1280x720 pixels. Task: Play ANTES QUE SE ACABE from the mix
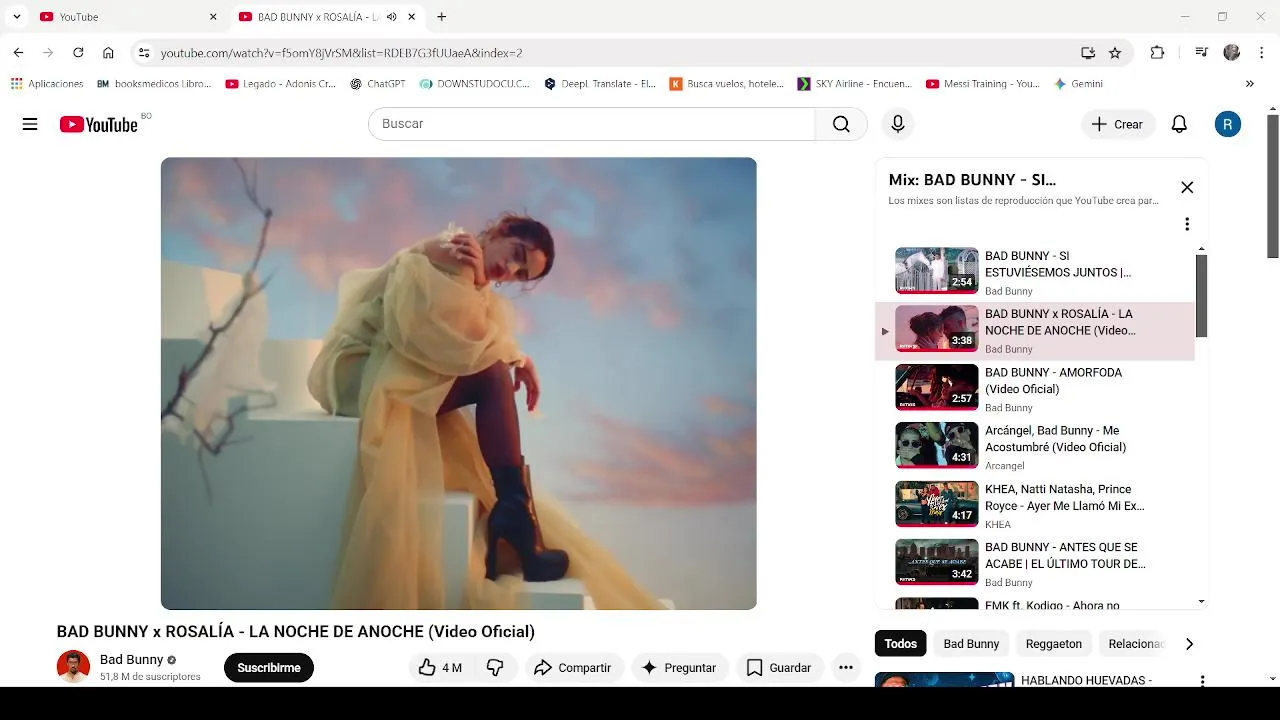tap(1035, 564)
